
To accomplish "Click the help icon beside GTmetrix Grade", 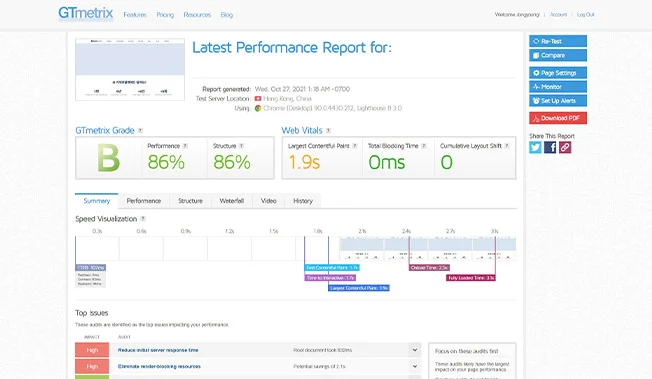I will point(140,131).
